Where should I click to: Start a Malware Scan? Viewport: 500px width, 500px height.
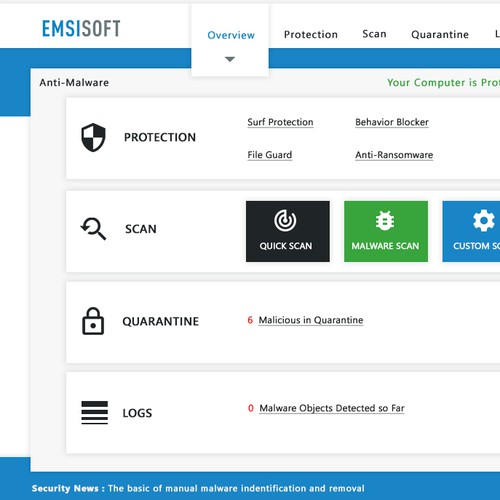(x=386, y=231)
